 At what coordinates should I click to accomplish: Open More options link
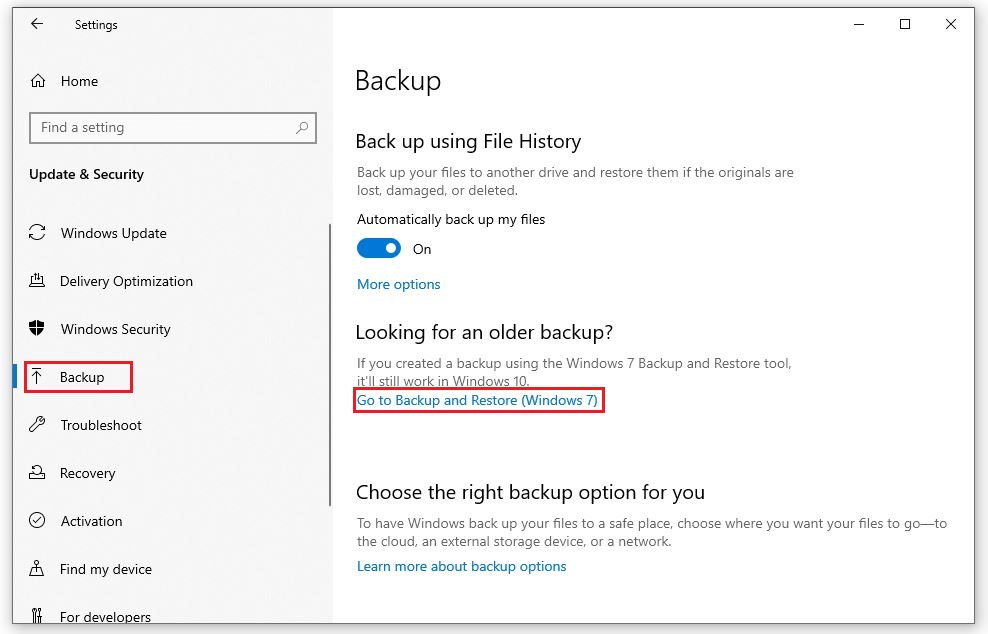coord(398,284)
